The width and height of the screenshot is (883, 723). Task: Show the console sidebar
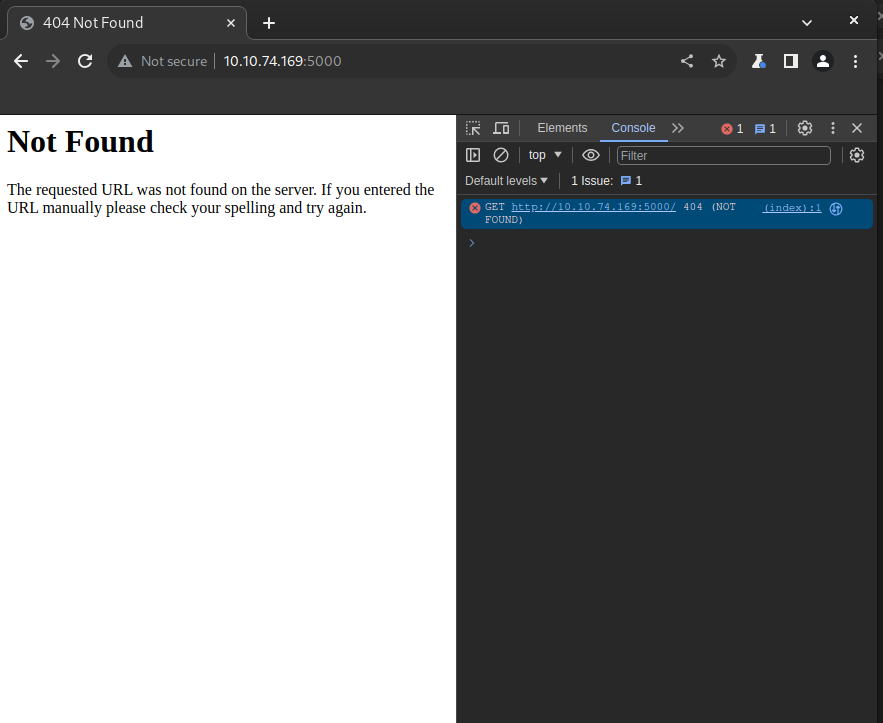[473, 155]
